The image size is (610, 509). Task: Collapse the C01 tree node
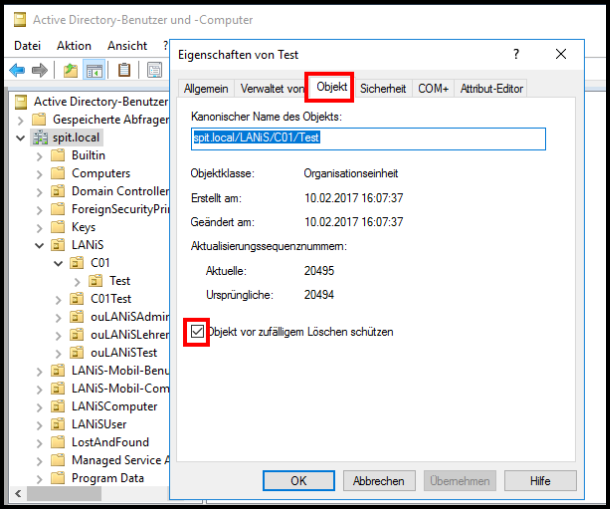[x=58, y=263]
